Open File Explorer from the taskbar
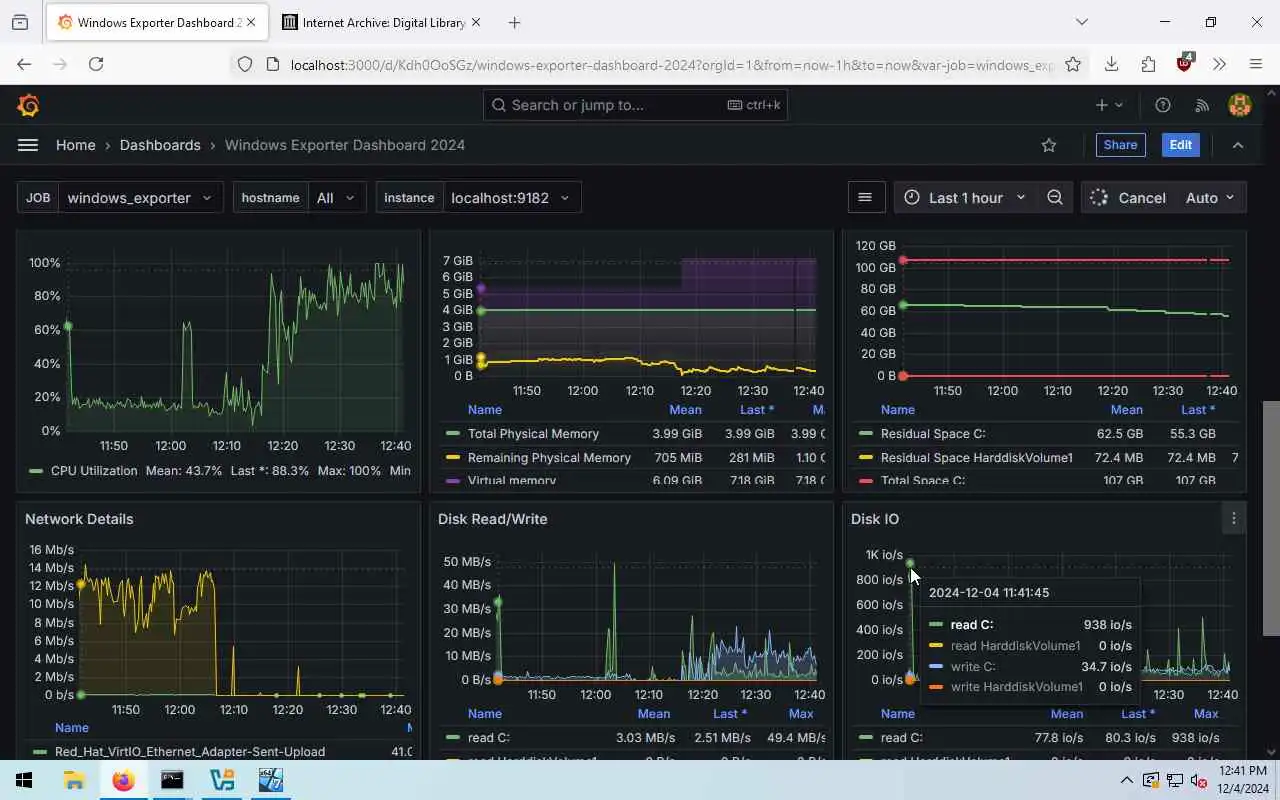Image resolution: width=1280 pixels, height=800 pixels. (x=74, y=780)
